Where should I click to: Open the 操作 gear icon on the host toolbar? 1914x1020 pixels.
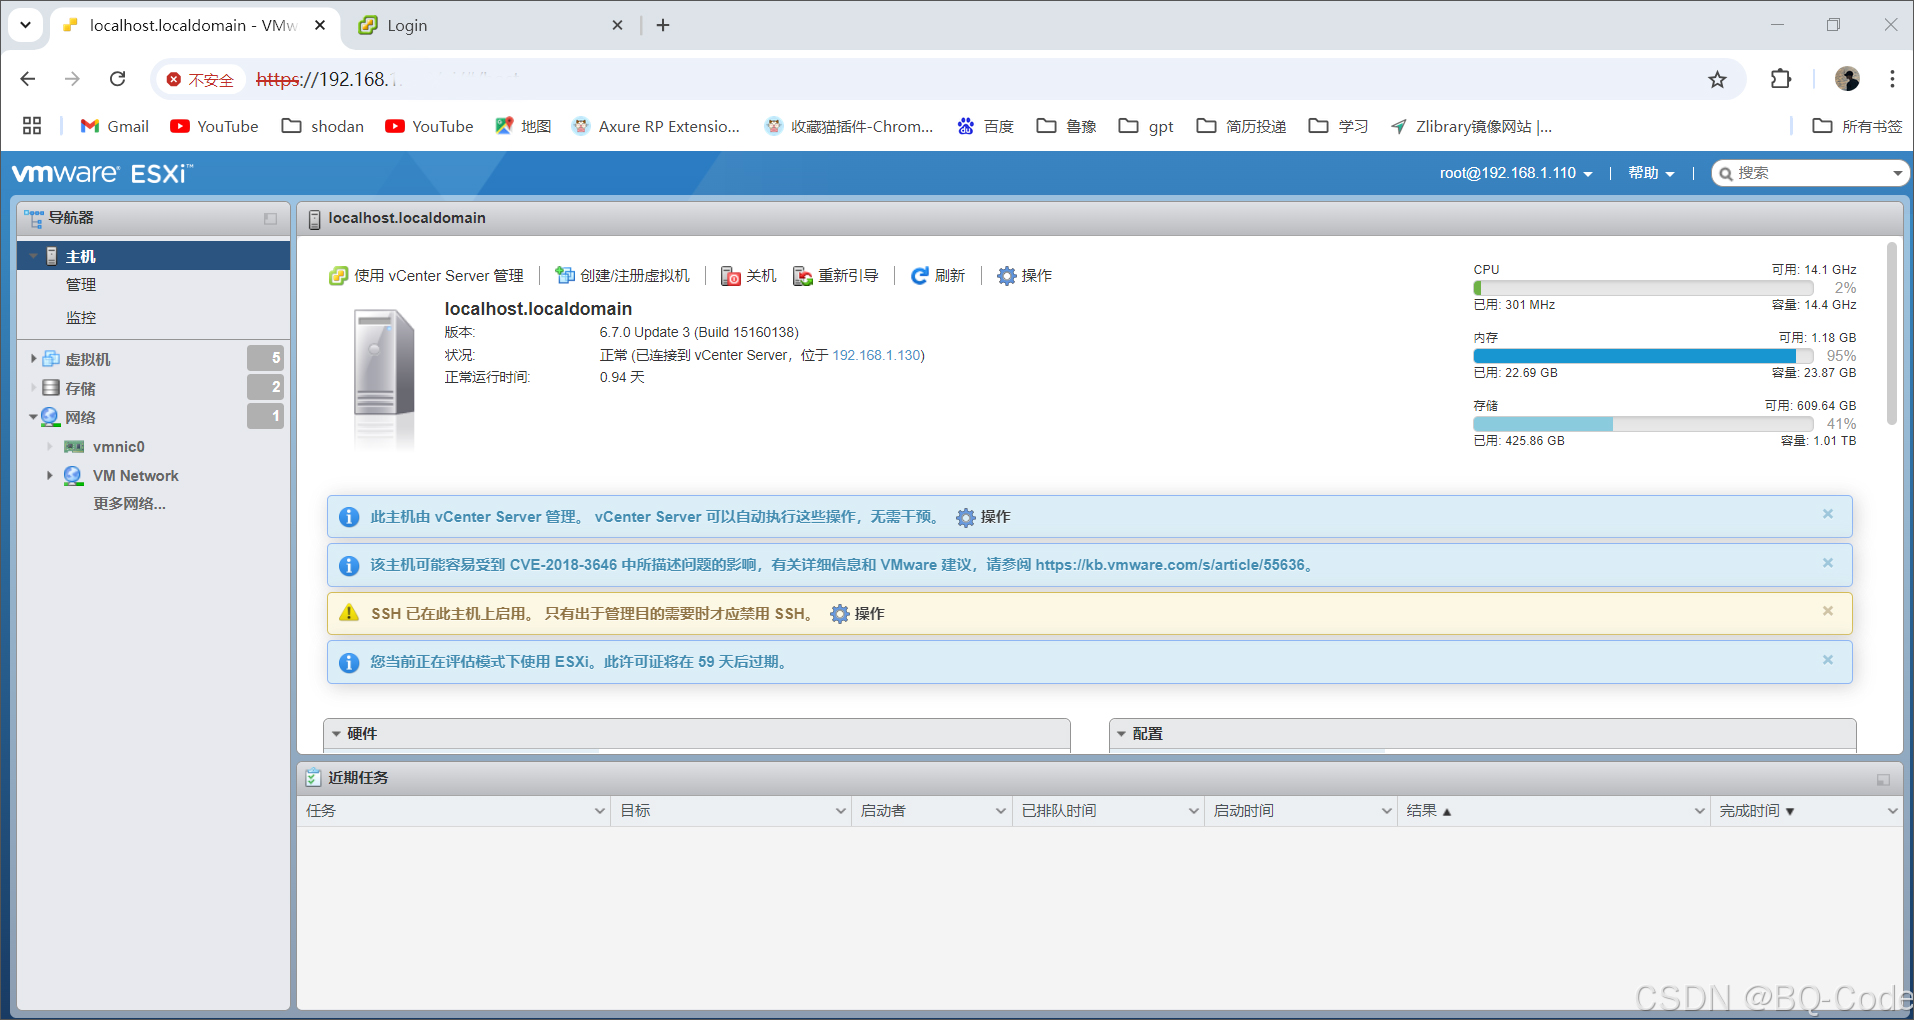[1006, 275]
